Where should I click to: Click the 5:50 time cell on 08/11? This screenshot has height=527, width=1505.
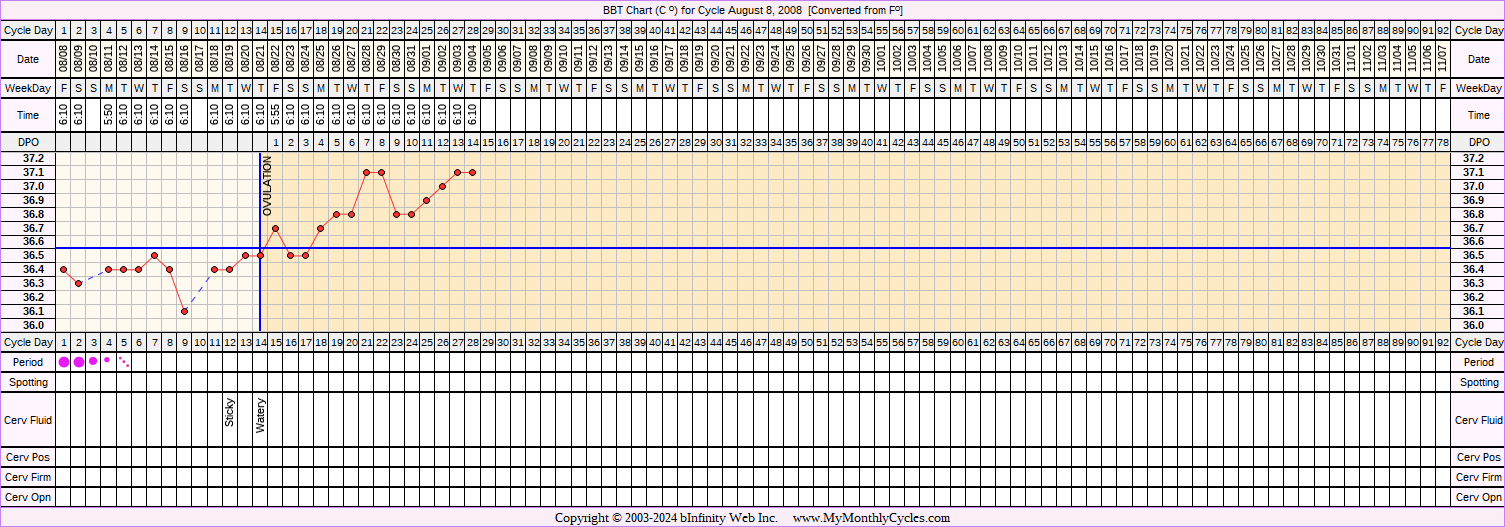[109, 116]
